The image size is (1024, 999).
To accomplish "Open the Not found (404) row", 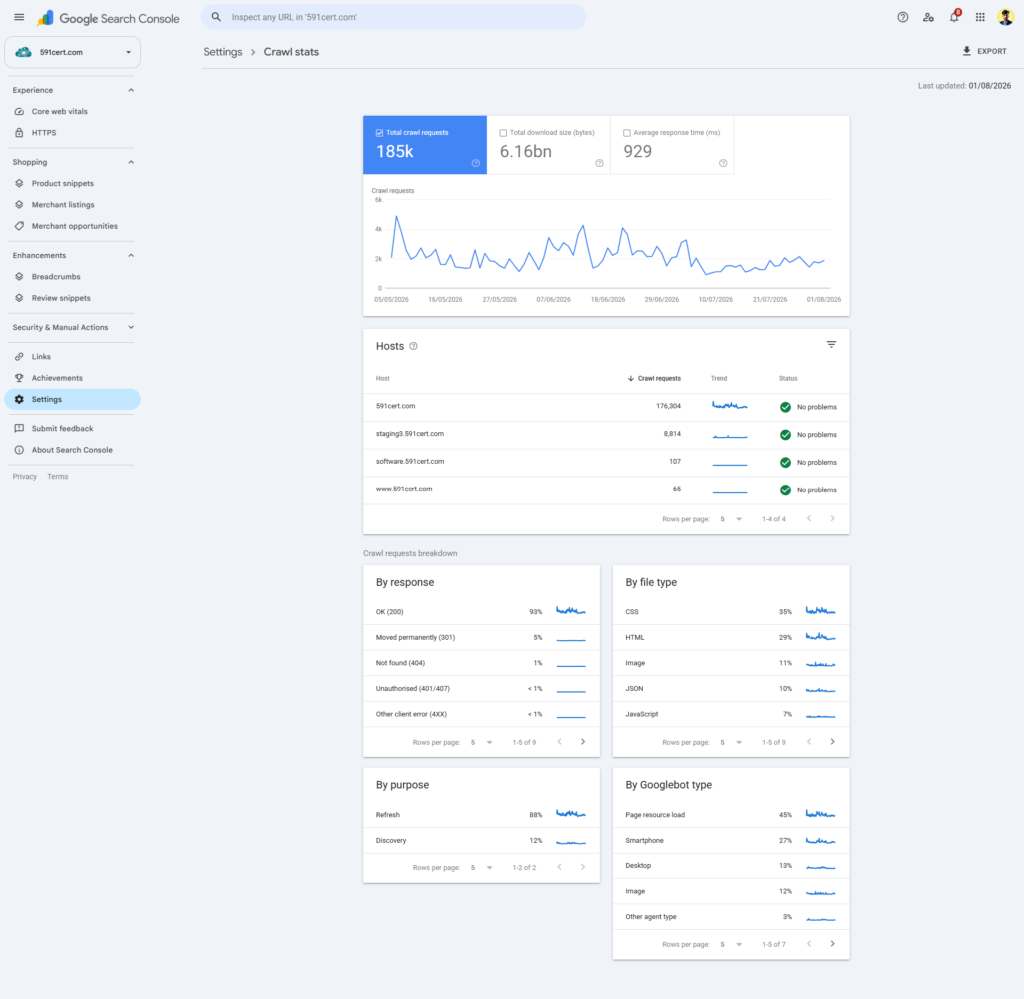I will point(481,663).
